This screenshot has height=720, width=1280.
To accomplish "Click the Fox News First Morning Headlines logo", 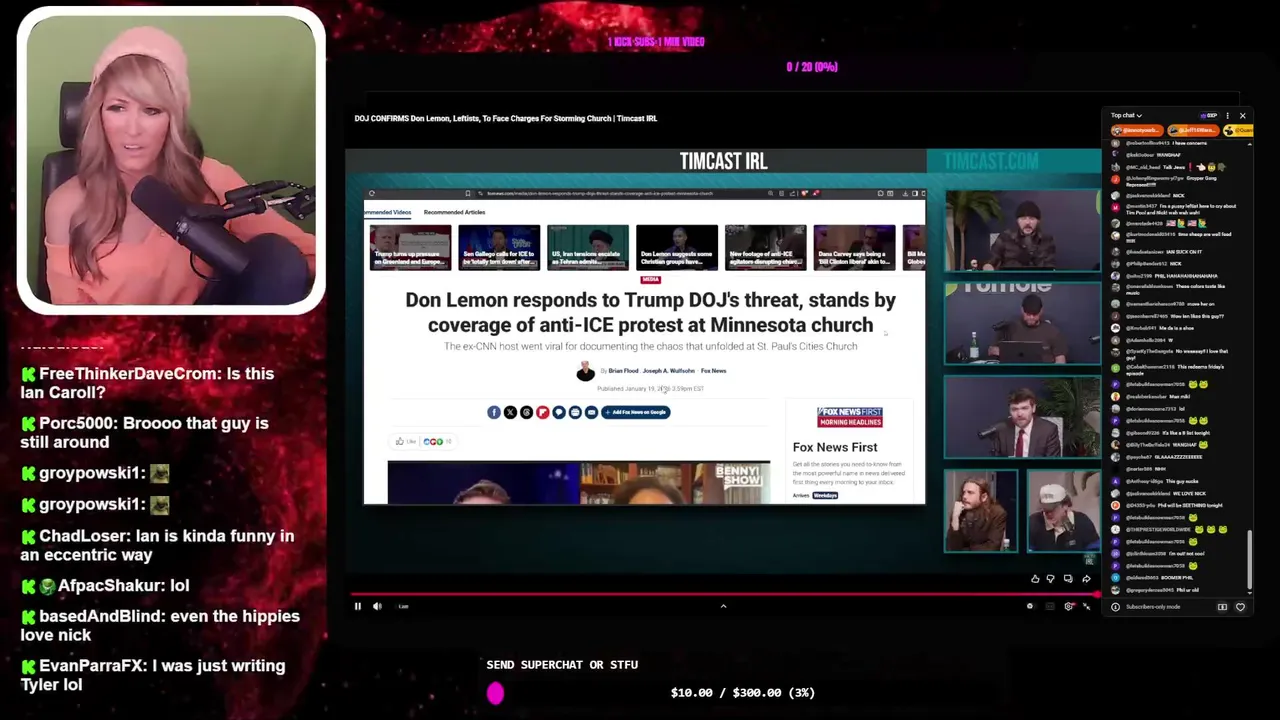I will tap(849, 417).
